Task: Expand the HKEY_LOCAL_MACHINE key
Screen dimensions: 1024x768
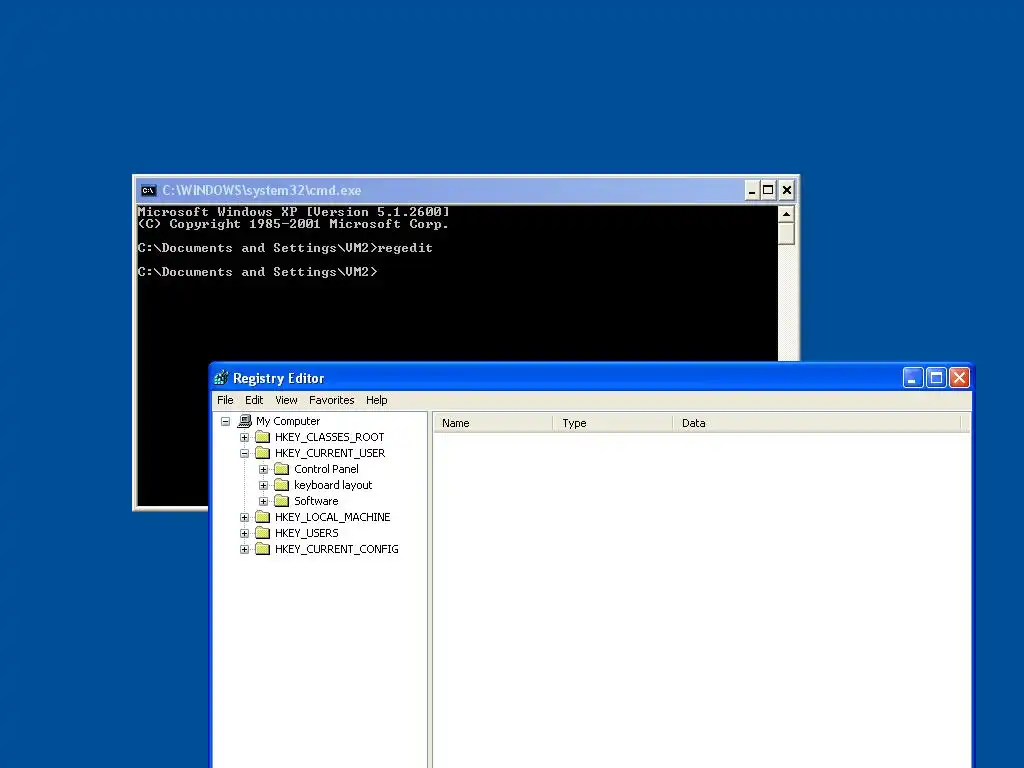Action: pos(244,517)
